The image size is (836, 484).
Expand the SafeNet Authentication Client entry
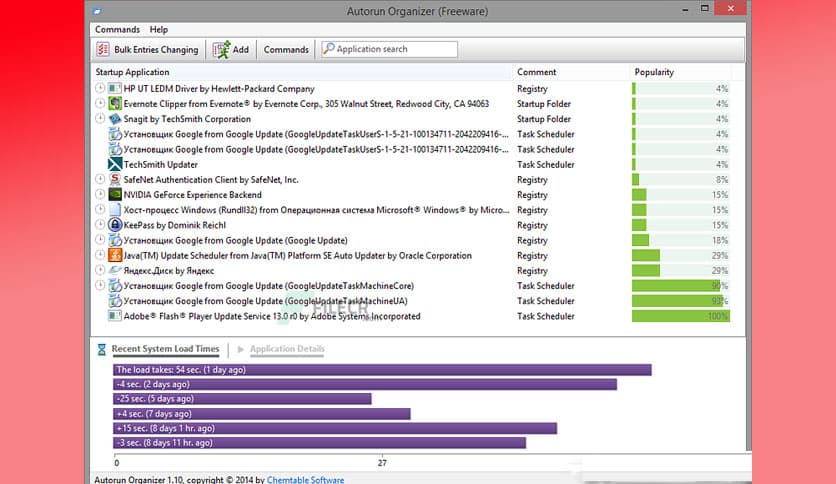pyautogui.click(x=100, y=179)
